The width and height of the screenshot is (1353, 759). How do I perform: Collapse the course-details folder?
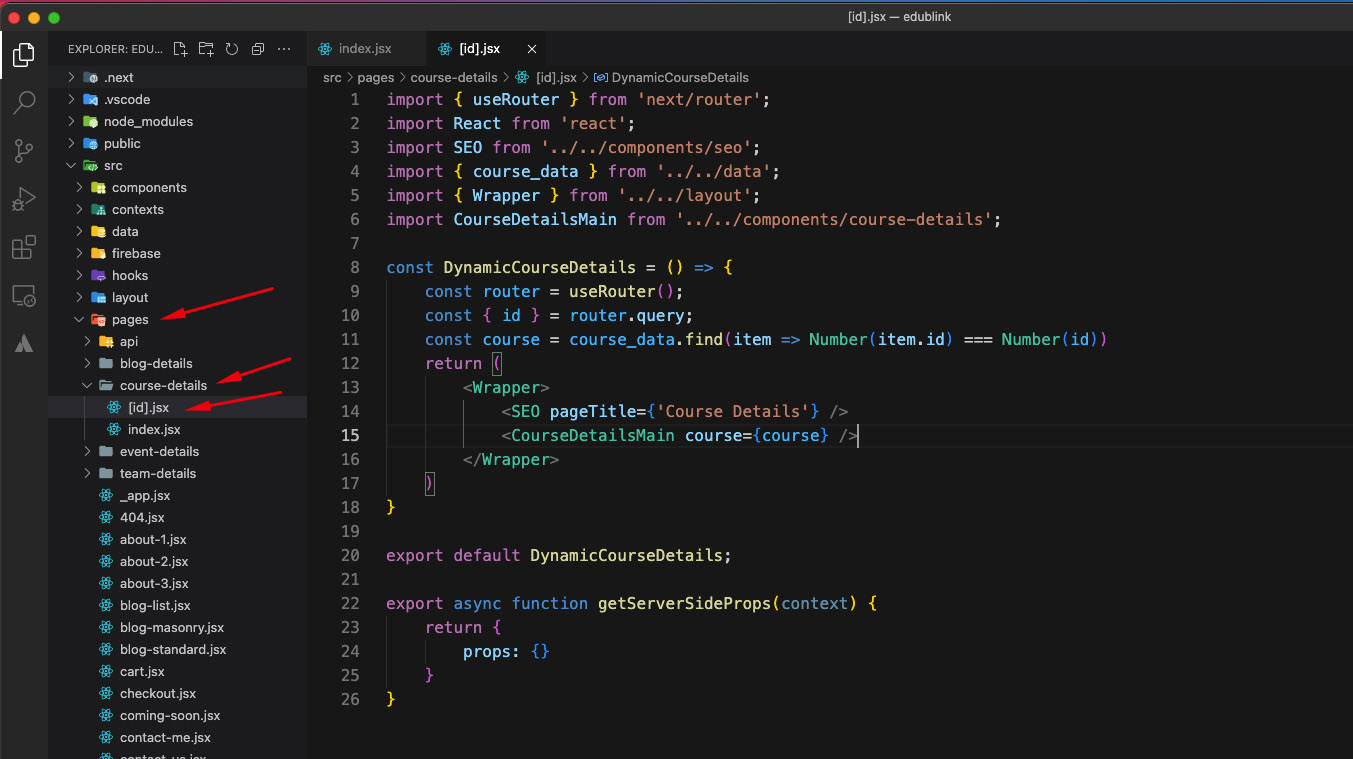pos(163,385)
